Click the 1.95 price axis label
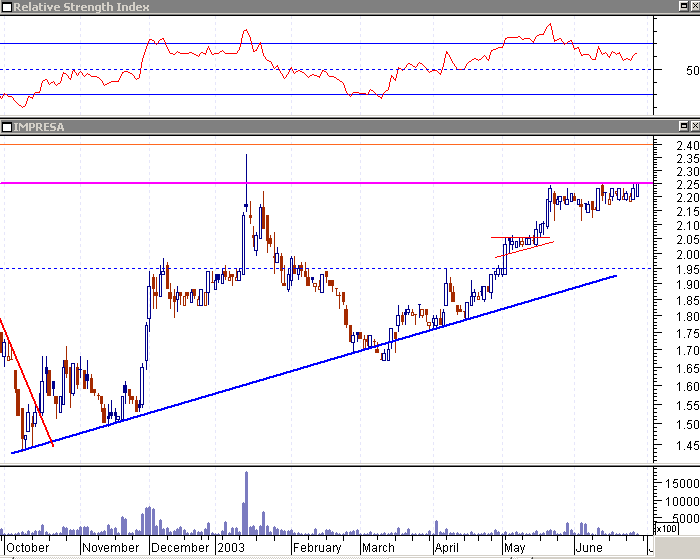The image size is (700, 559). (x=688, y=270)
